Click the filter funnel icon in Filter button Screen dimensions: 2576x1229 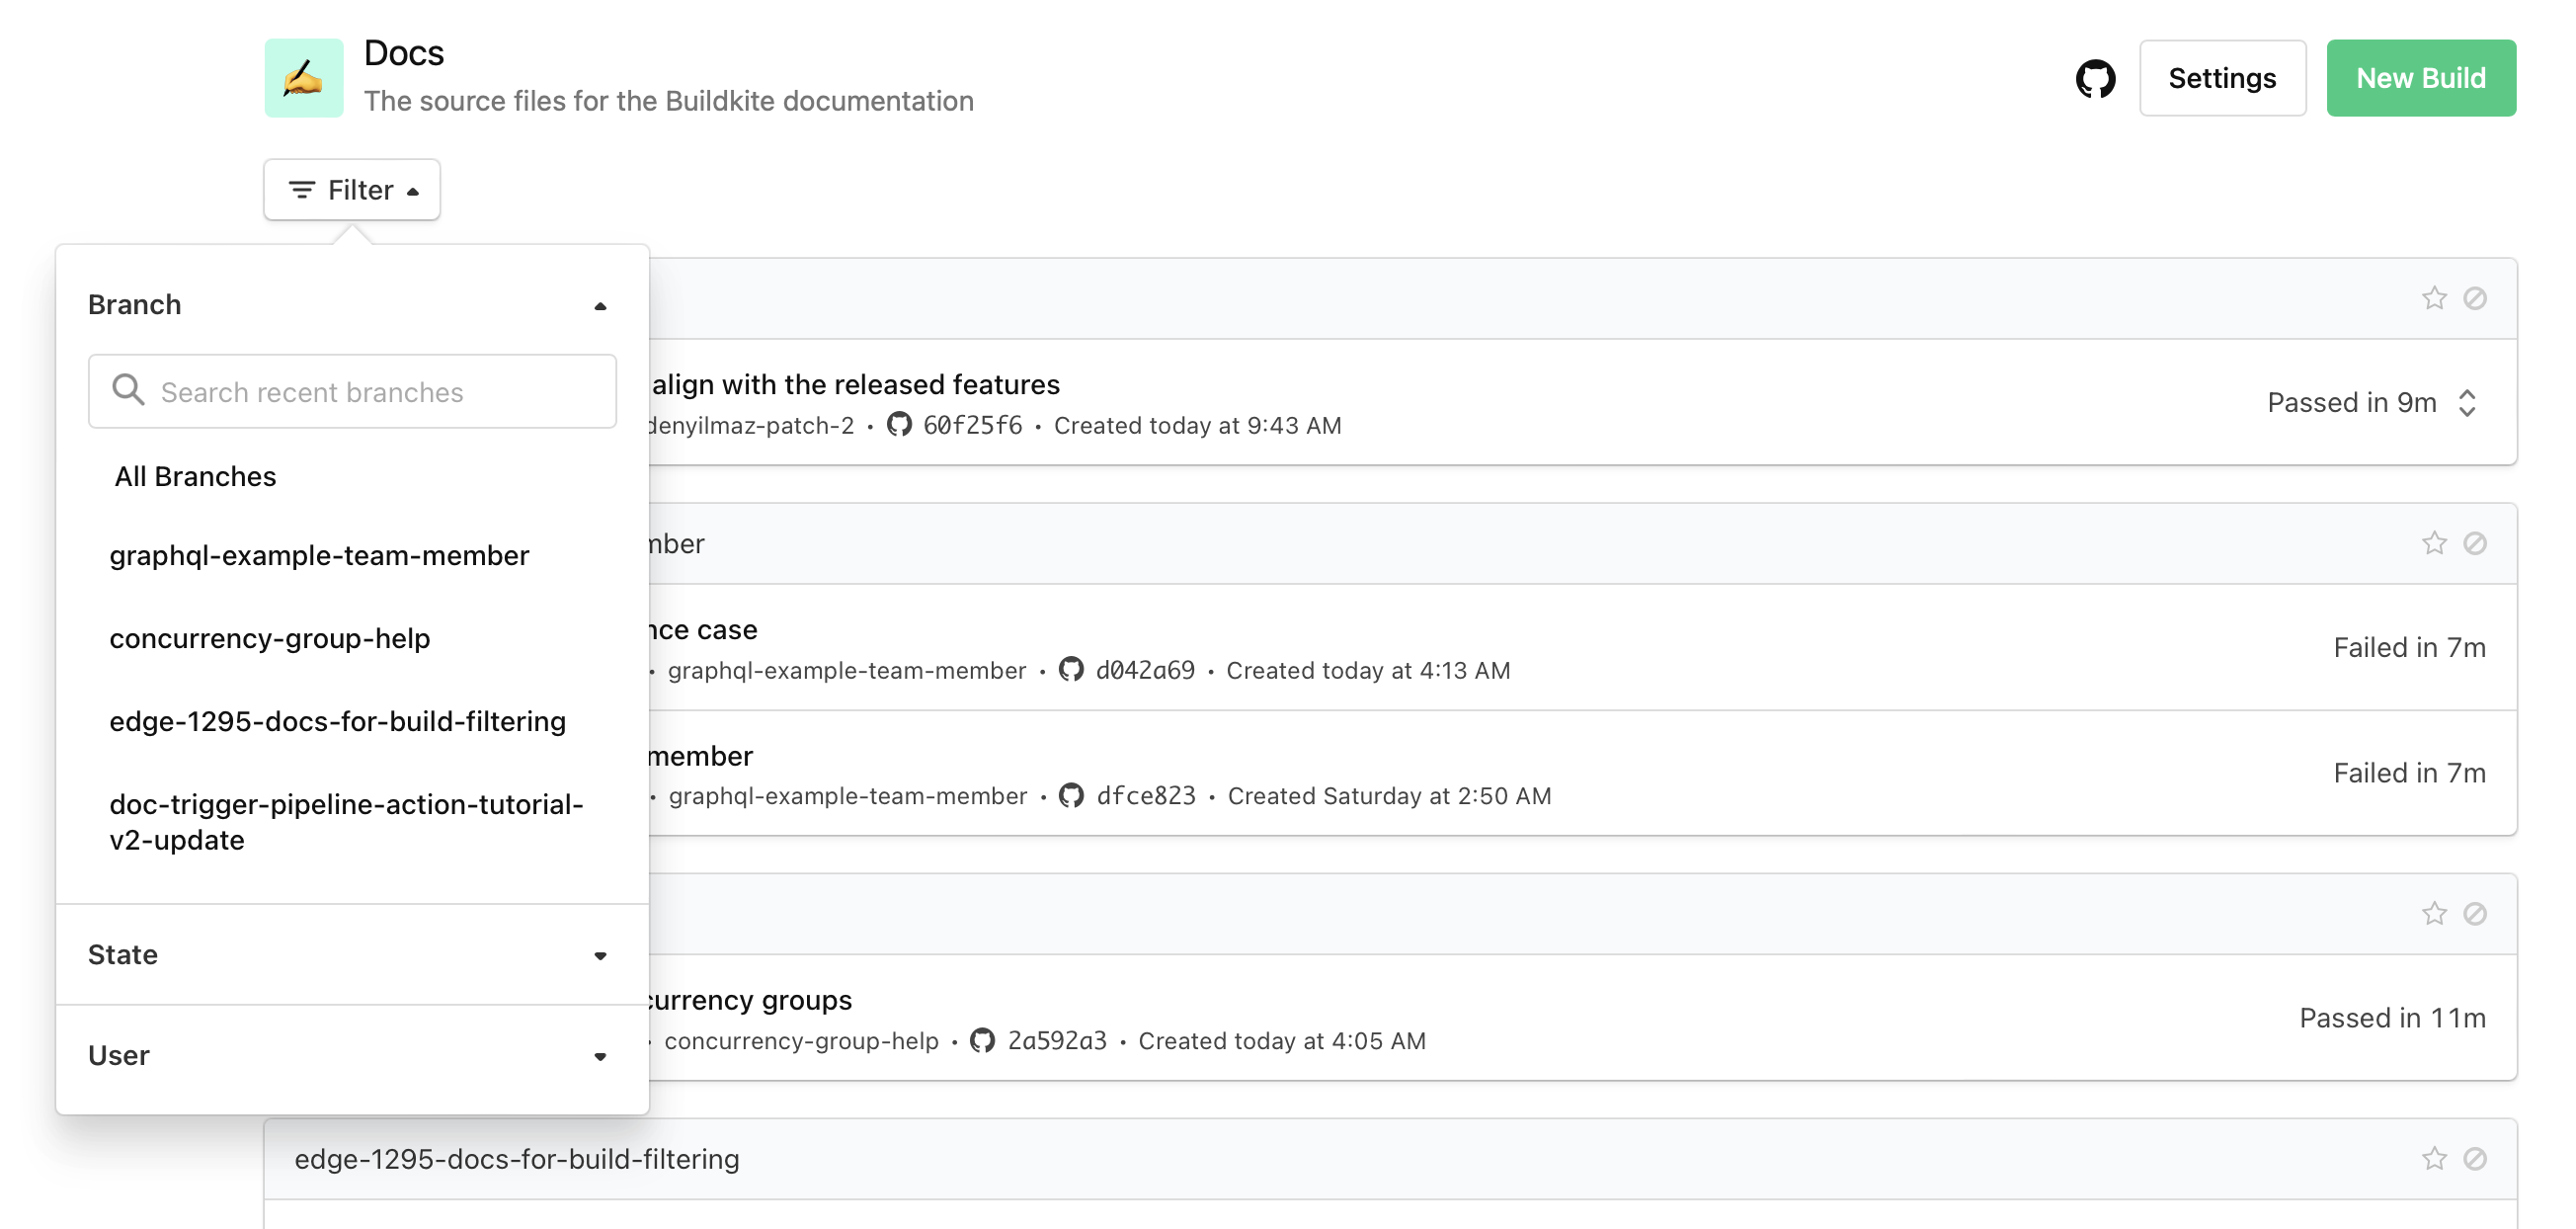click(300, 189)
